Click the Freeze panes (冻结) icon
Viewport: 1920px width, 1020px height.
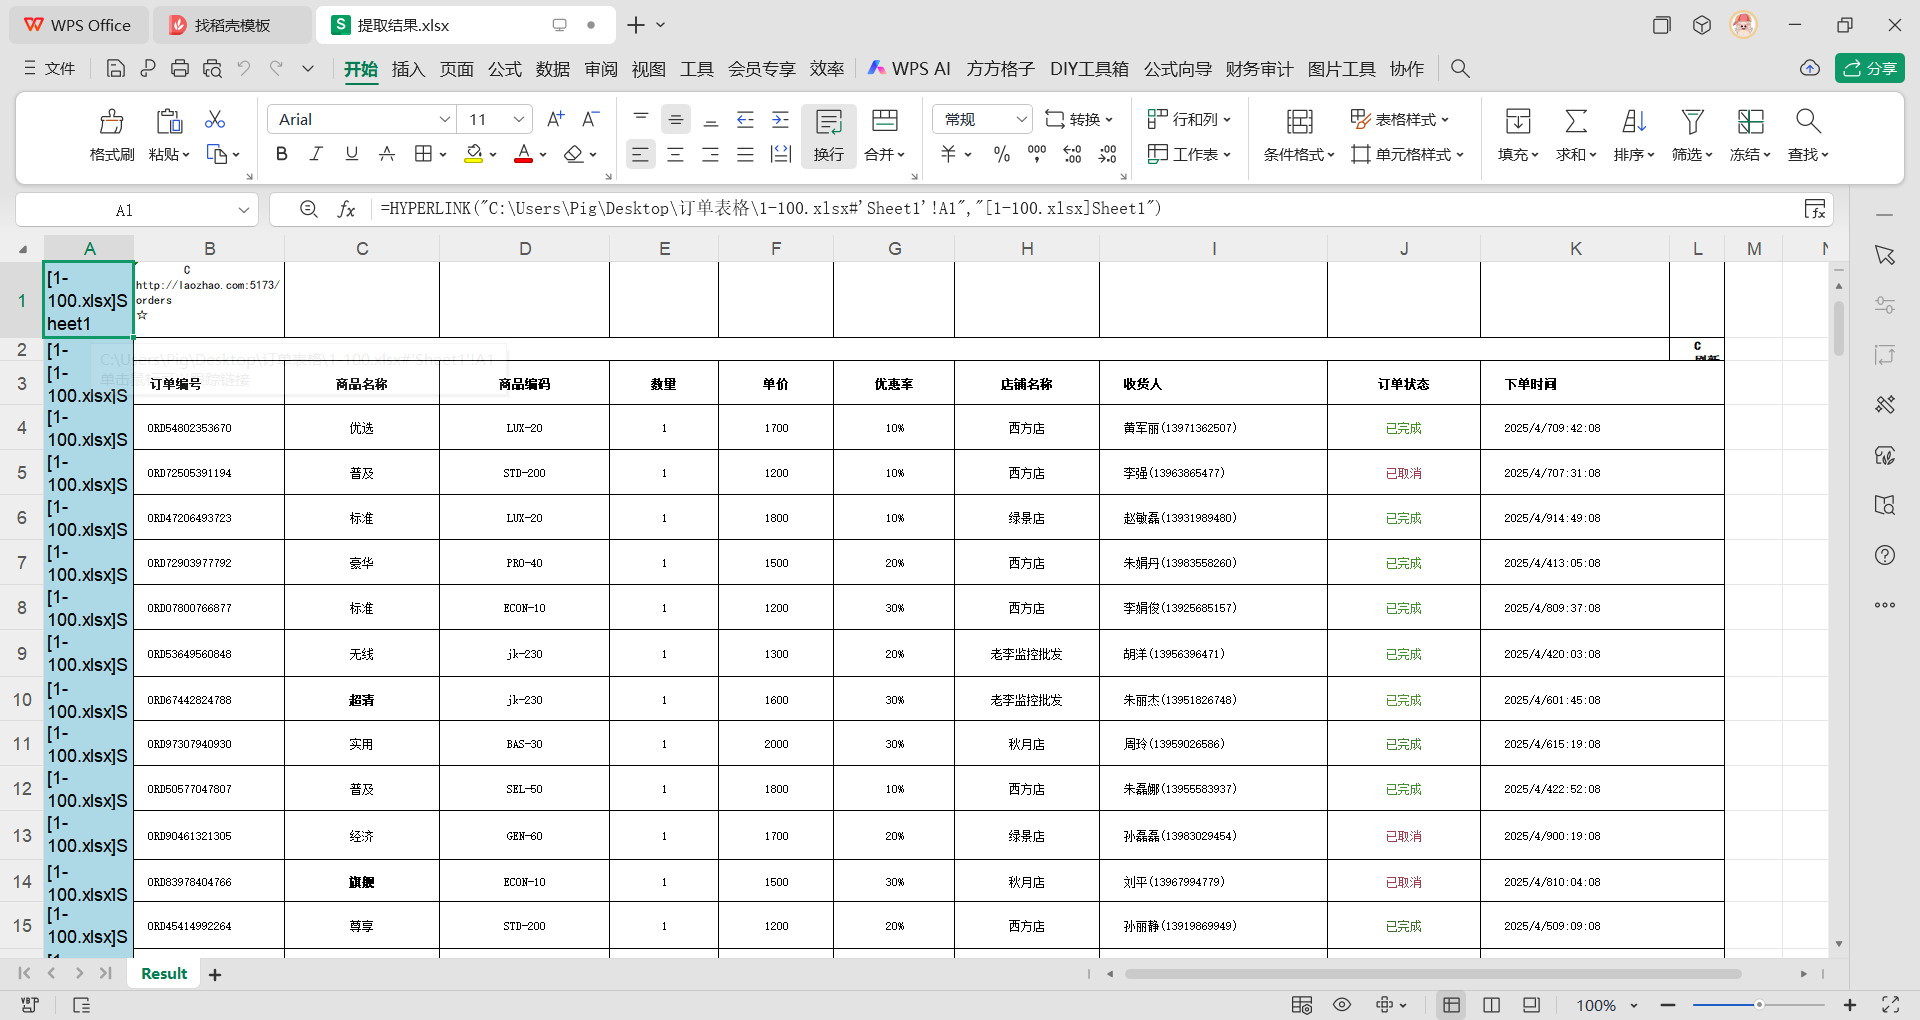(1749, 134)
